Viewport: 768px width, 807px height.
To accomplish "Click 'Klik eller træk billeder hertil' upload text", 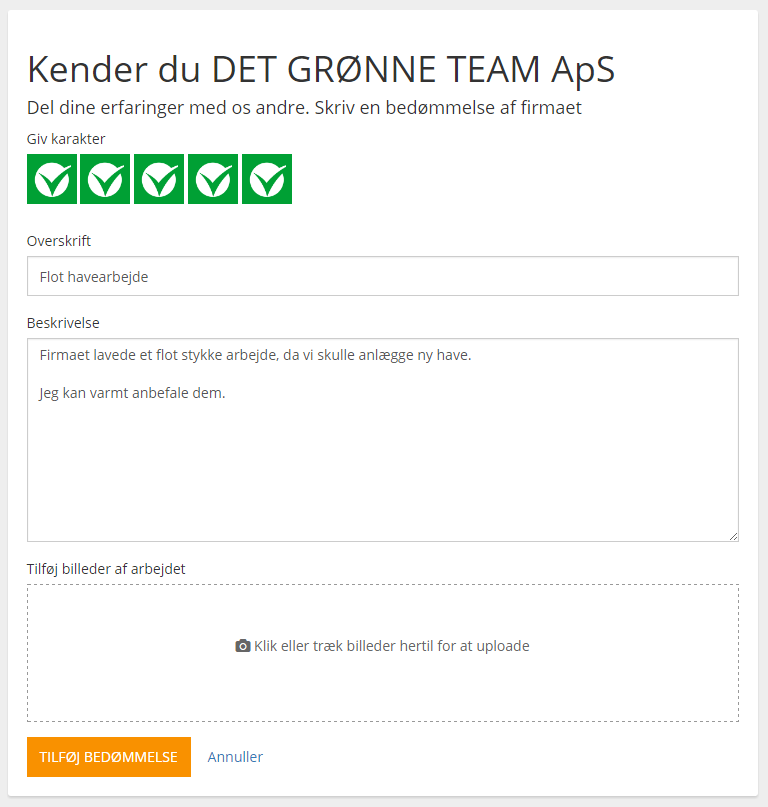I will [392, 646].
